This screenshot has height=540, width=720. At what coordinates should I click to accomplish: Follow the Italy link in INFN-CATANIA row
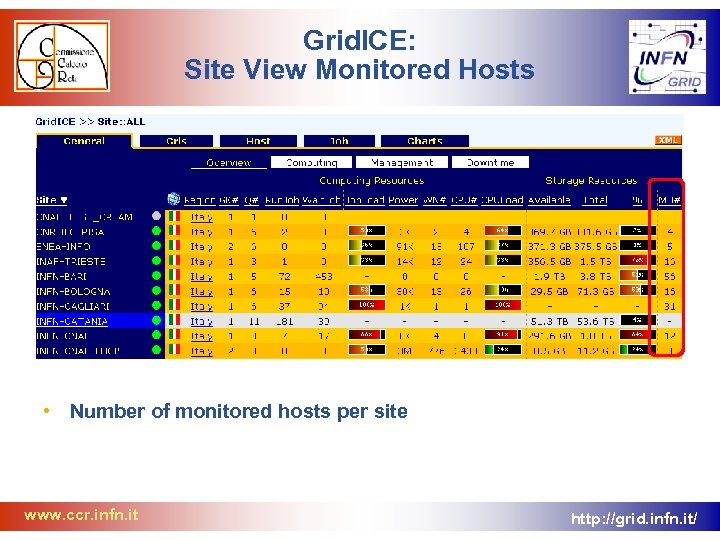tap(201, 321)
